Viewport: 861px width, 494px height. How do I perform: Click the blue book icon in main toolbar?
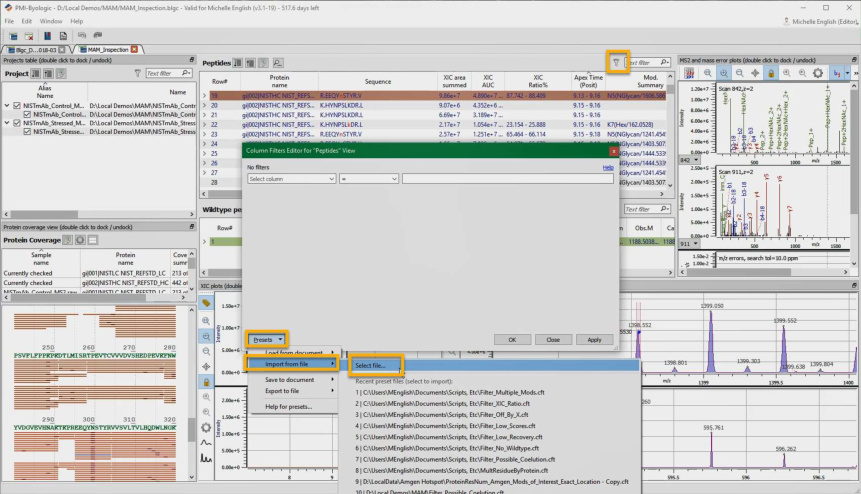tap(48, 36)
